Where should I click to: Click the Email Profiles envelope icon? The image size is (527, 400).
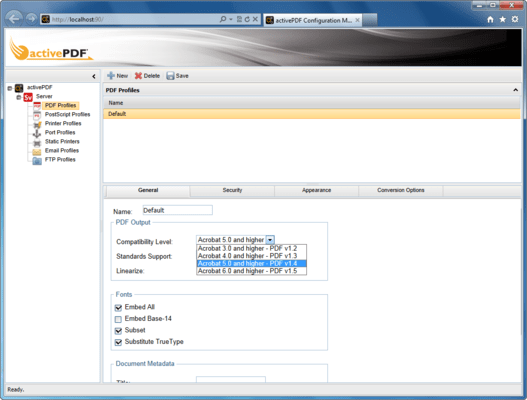pyautogui.click(x=37, y=152)
